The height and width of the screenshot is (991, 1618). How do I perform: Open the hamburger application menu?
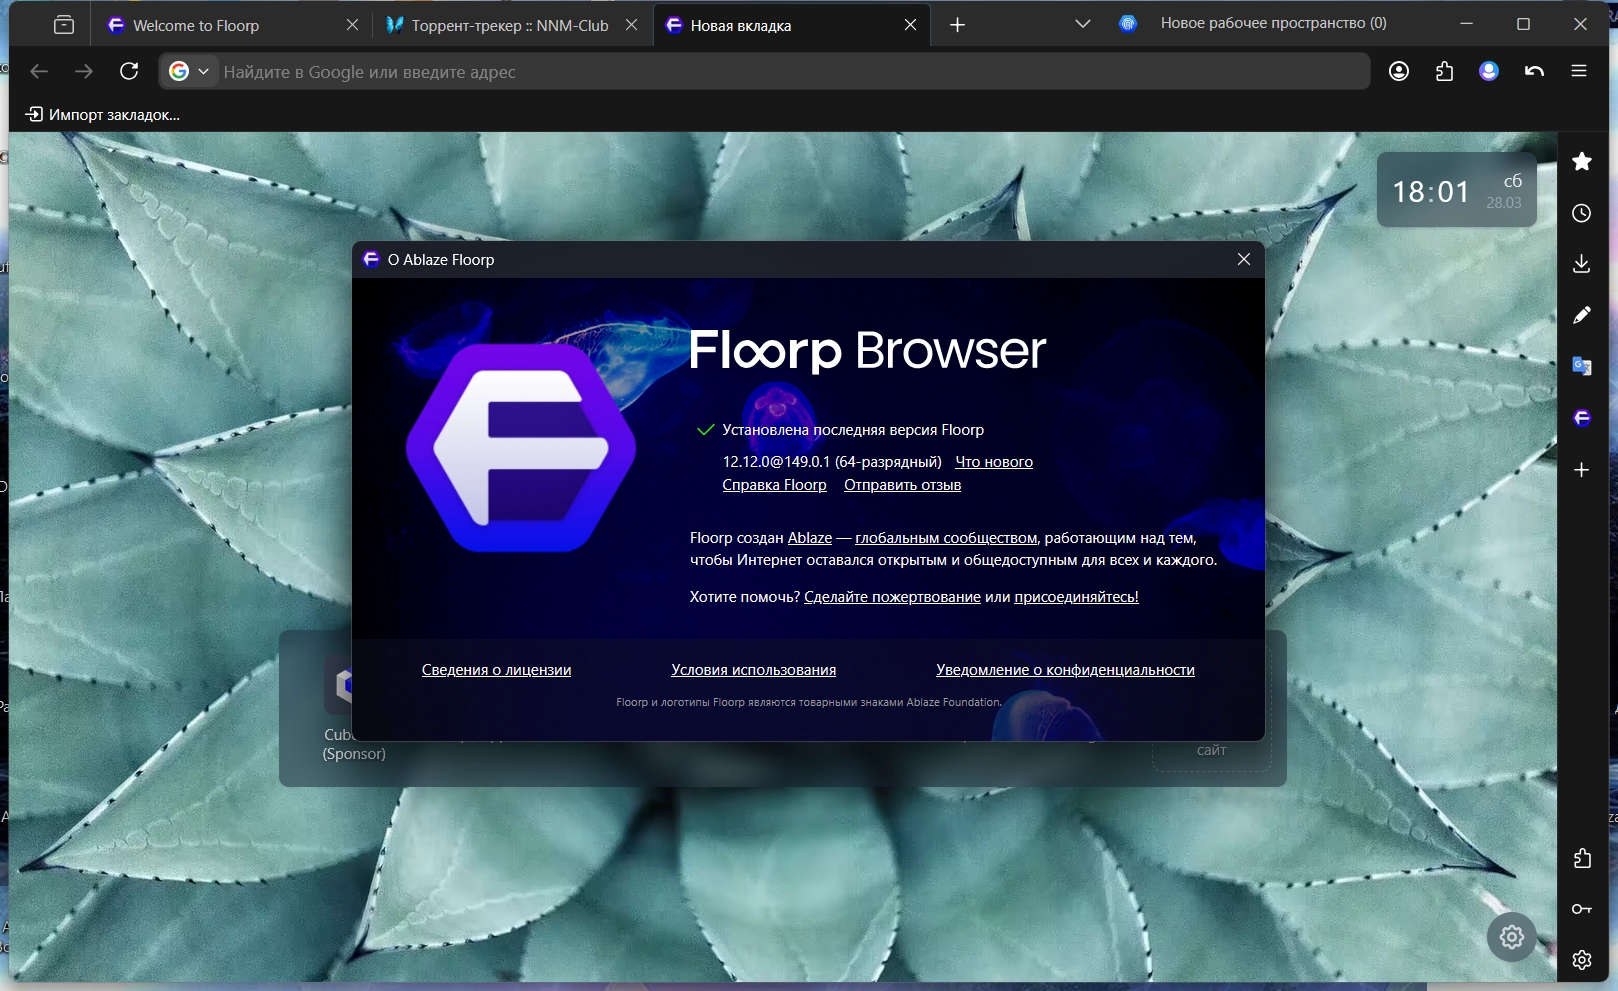1579,71
